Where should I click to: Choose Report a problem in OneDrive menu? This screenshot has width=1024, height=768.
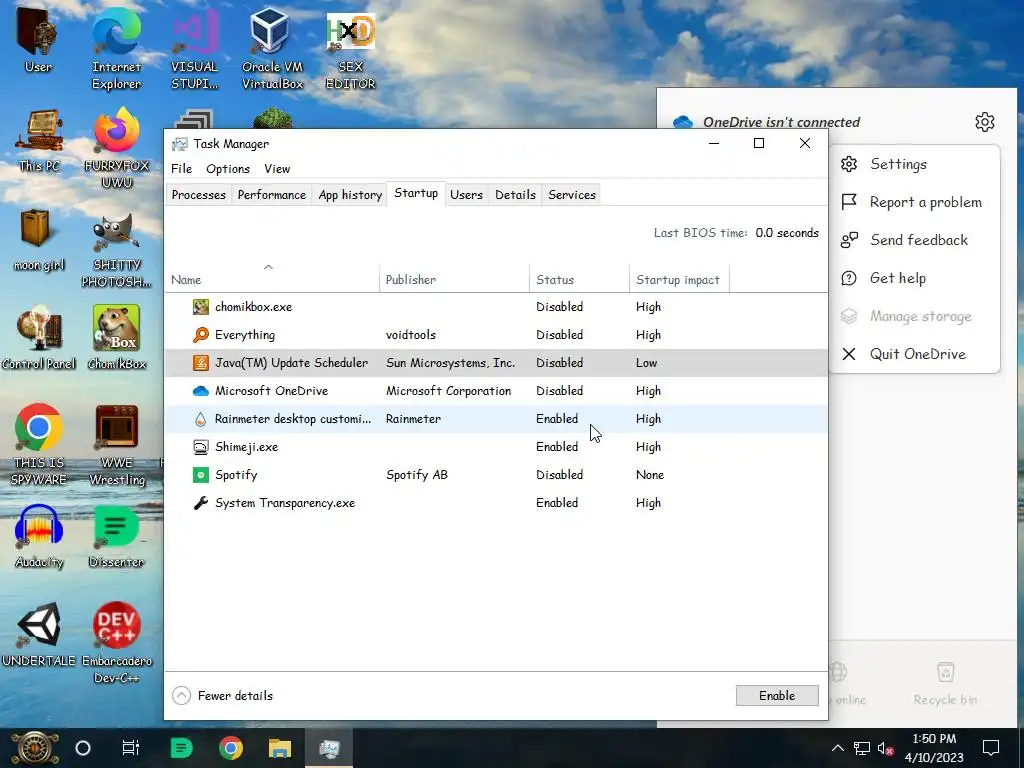[914, 202]
